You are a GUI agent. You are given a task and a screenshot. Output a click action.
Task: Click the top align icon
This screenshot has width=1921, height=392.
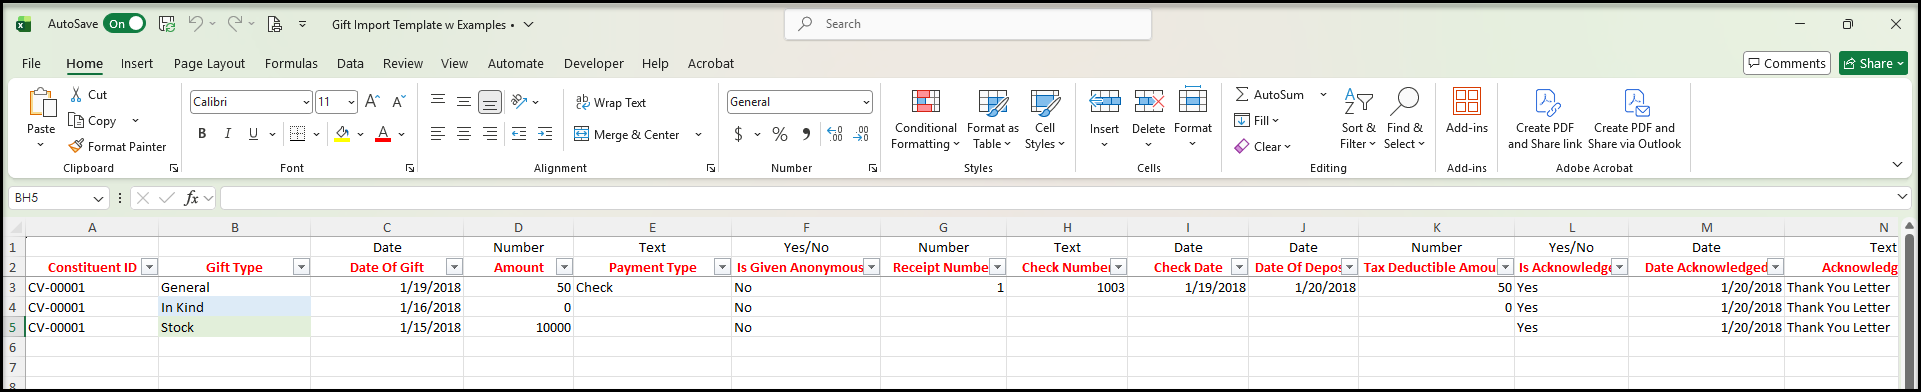coord(438,102)
